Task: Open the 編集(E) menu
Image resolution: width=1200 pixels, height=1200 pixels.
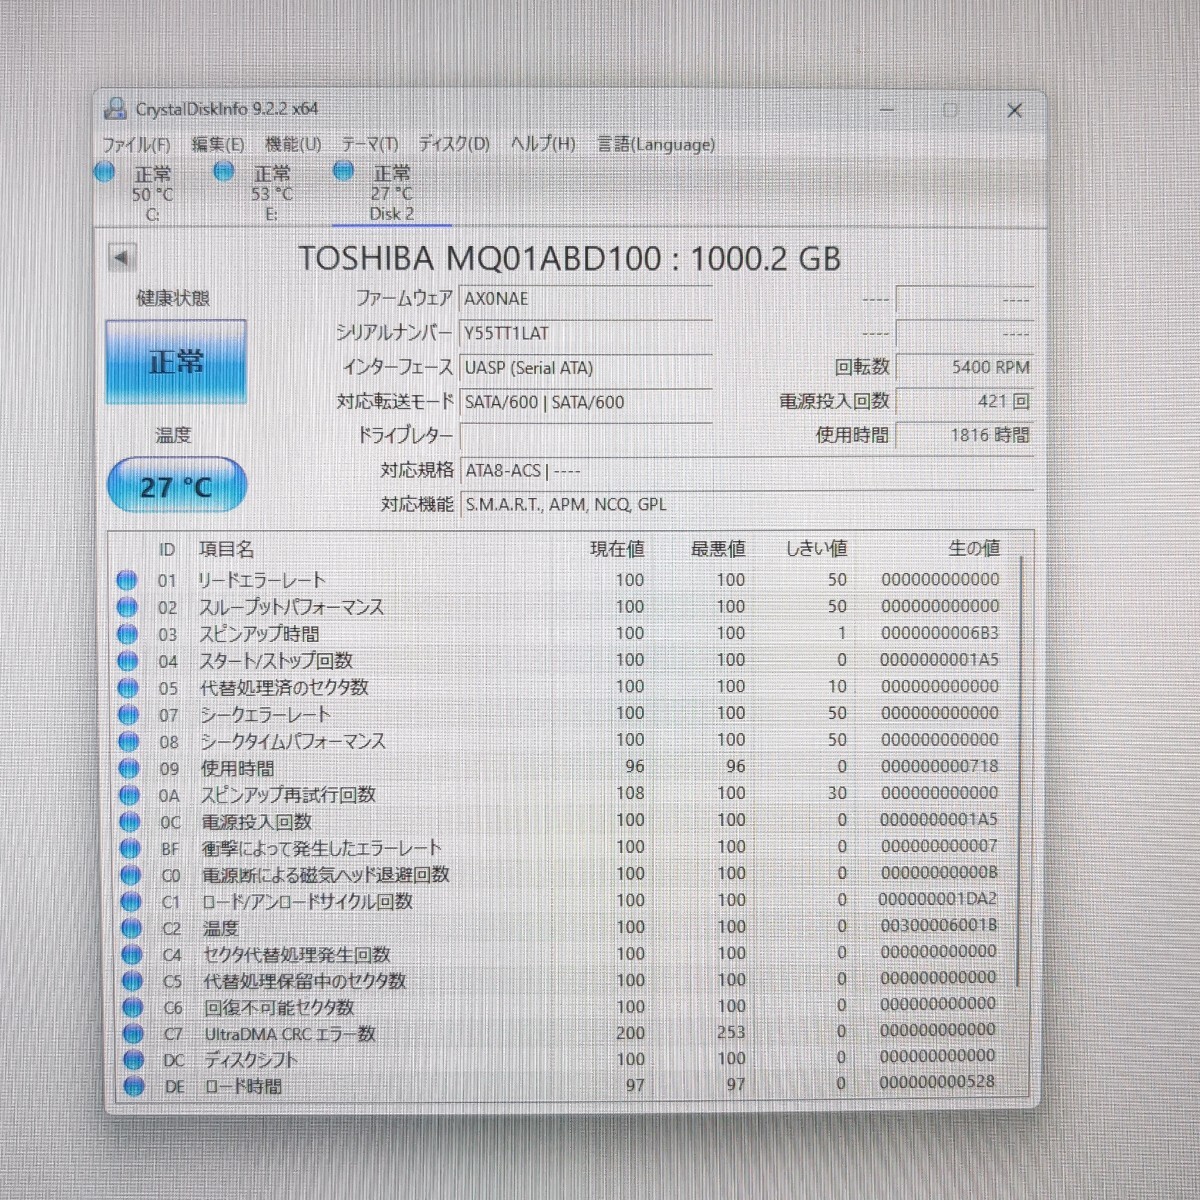Action: pos(217,145)
